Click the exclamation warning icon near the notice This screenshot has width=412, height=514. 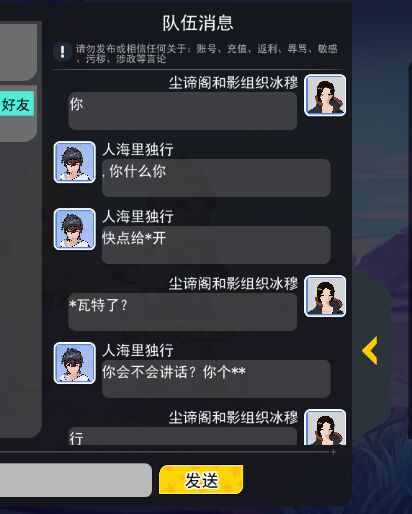(x=62, y=52)
